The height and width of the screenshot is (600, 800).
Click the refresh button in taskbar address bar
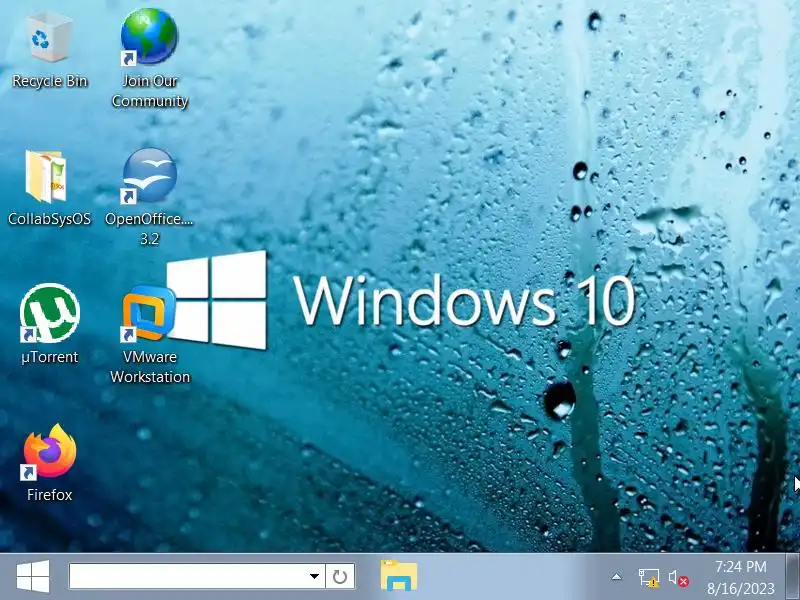point(340,576)
